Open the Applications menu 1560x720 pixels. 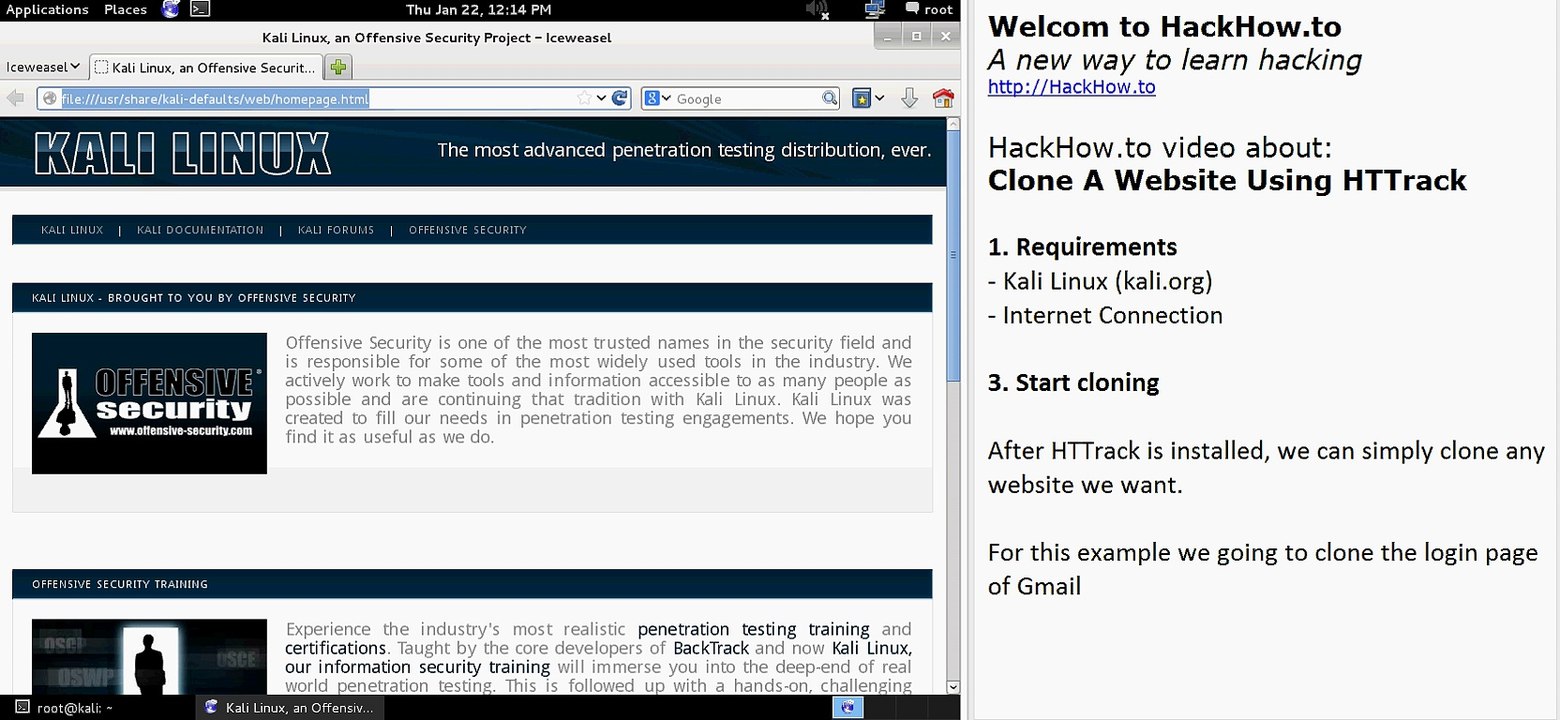47,9
